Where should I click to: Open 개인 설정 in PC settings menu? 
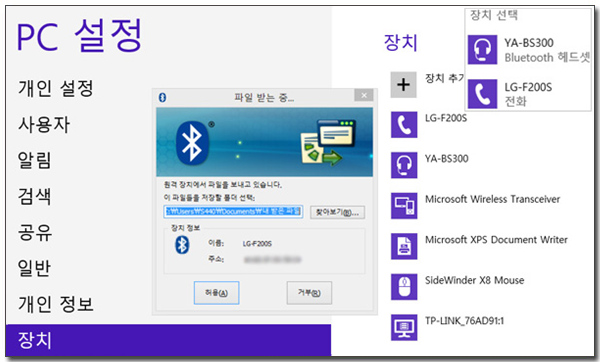(x=56, y=88)
